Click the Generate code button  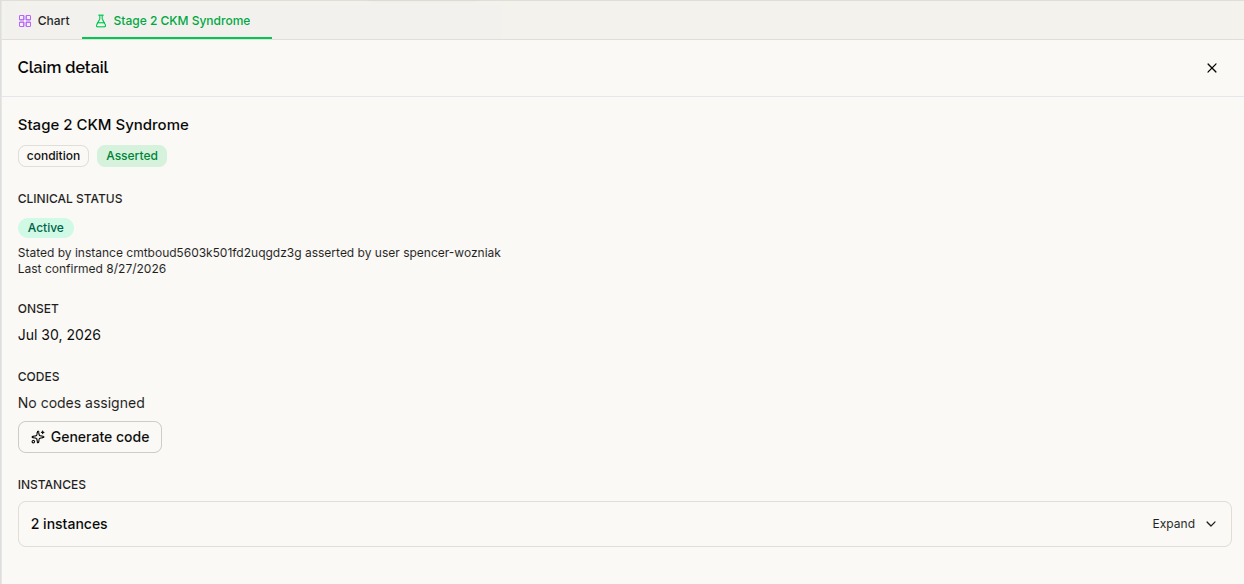click(90, 437)
